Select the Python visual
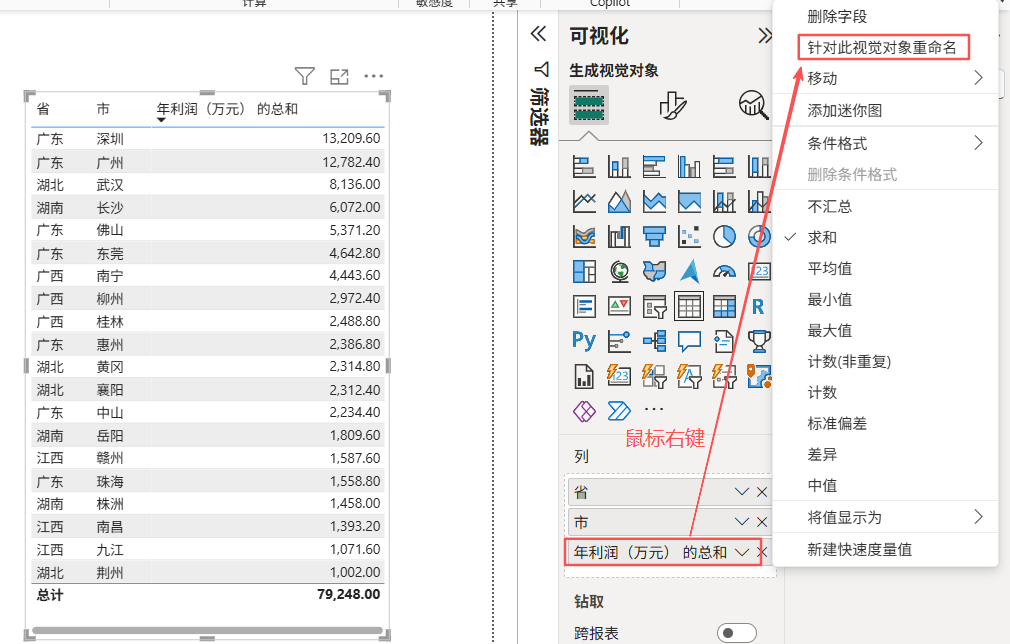 click(584, 341)
